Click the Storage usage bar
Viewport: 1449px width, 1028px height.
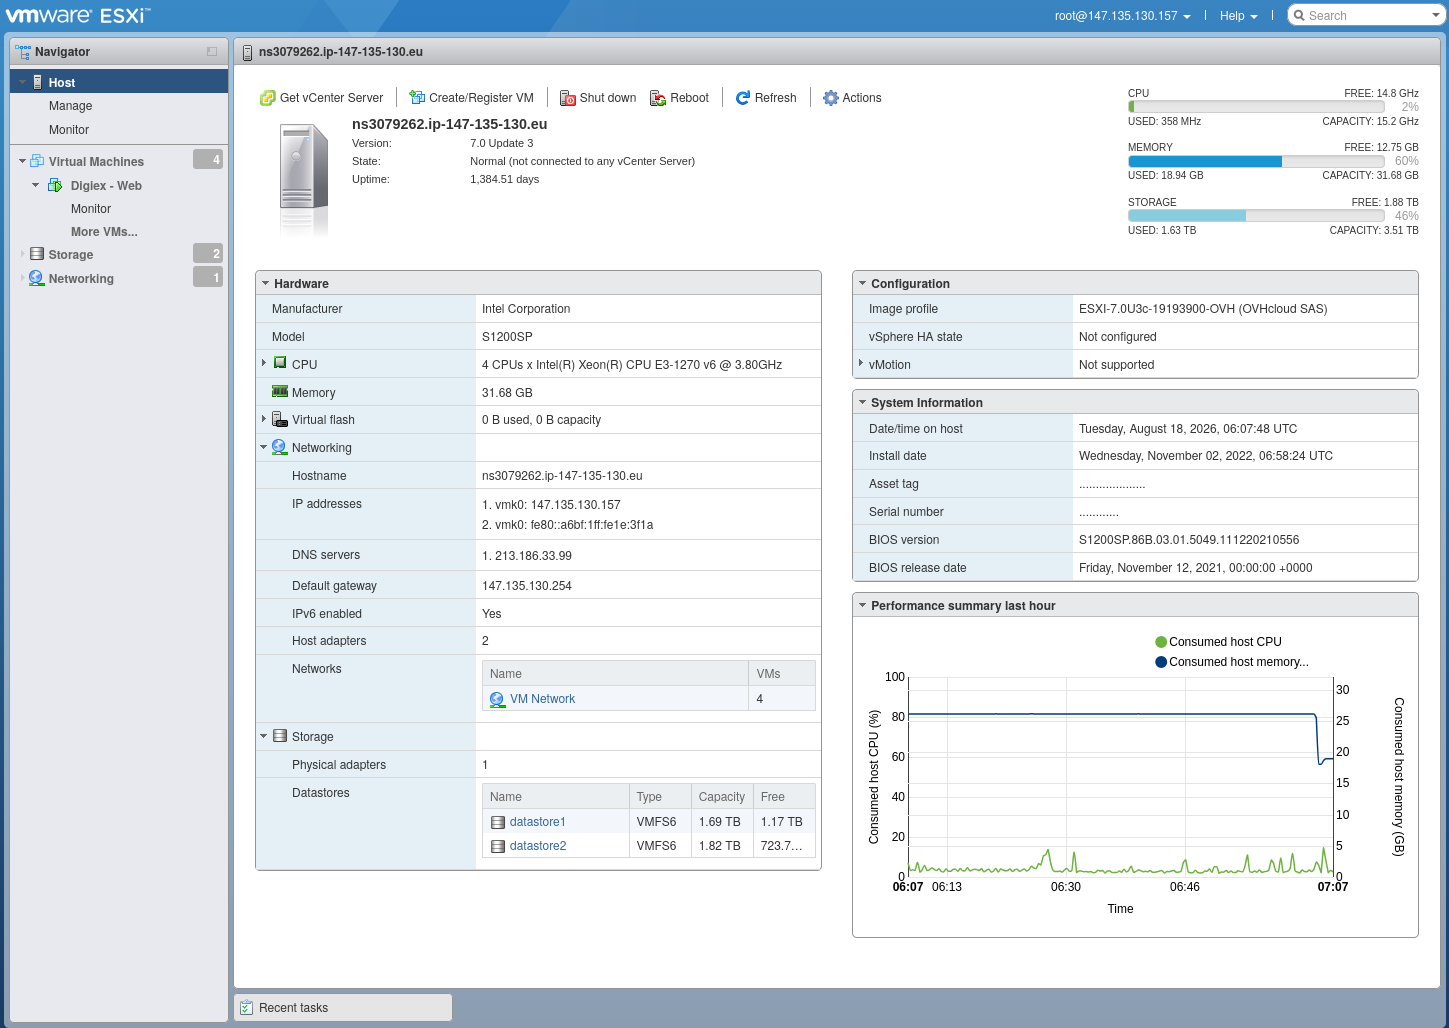(x=1256, y=216)
